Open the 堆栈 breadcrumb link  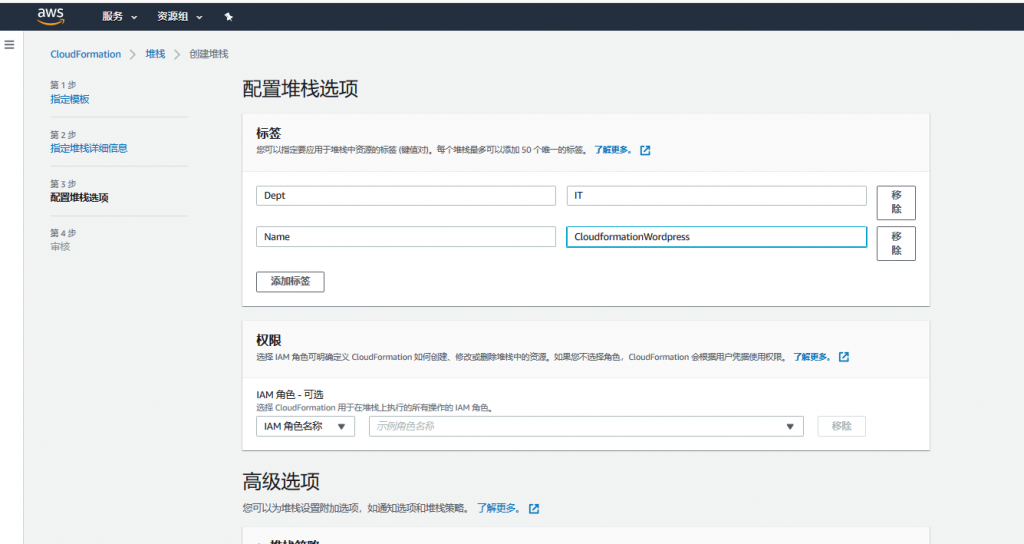[x=155, y=54]
